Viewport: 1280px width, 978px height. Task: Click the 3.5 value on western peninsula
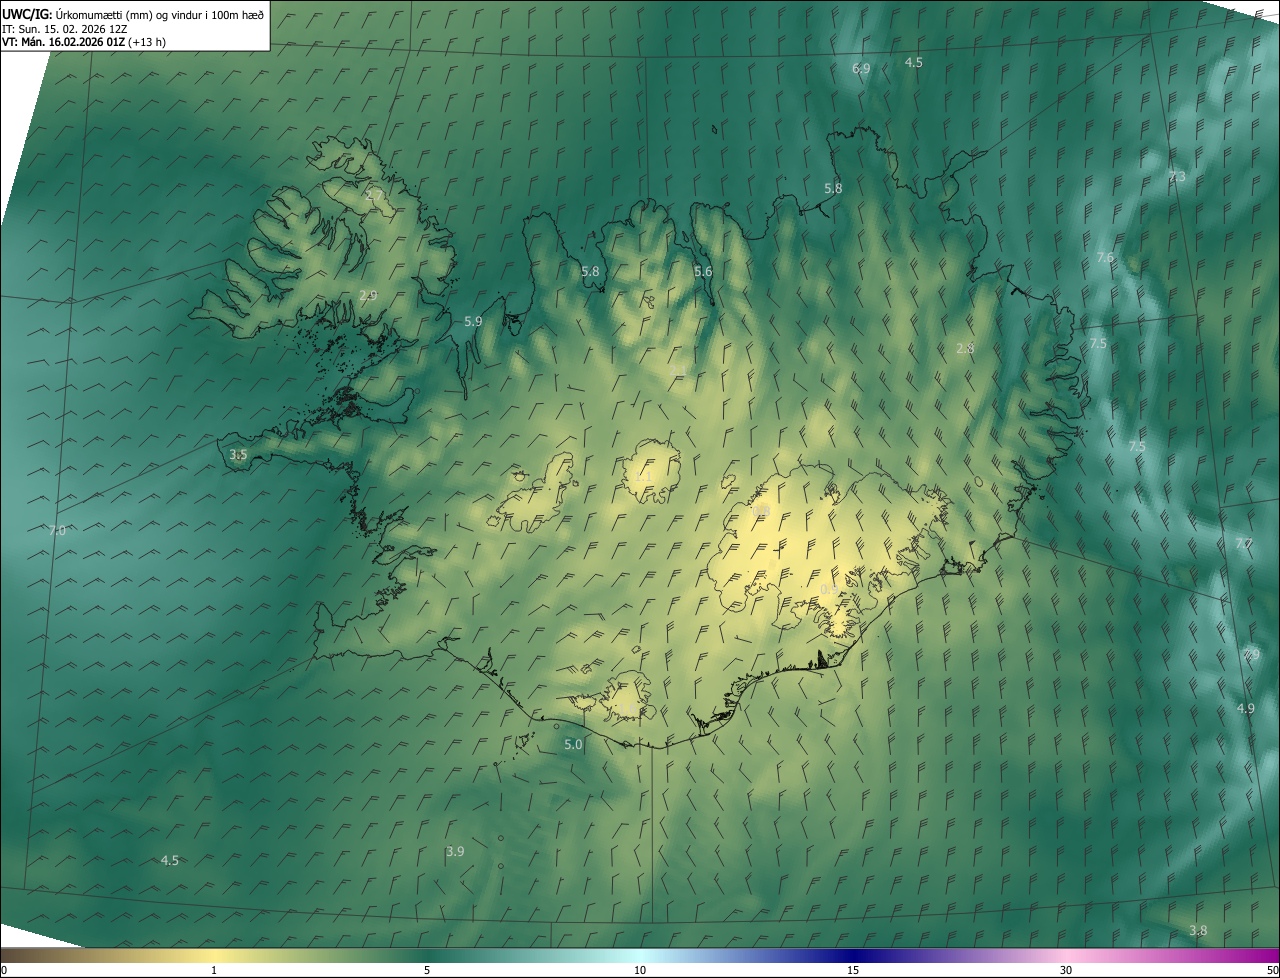pos(238,455)
